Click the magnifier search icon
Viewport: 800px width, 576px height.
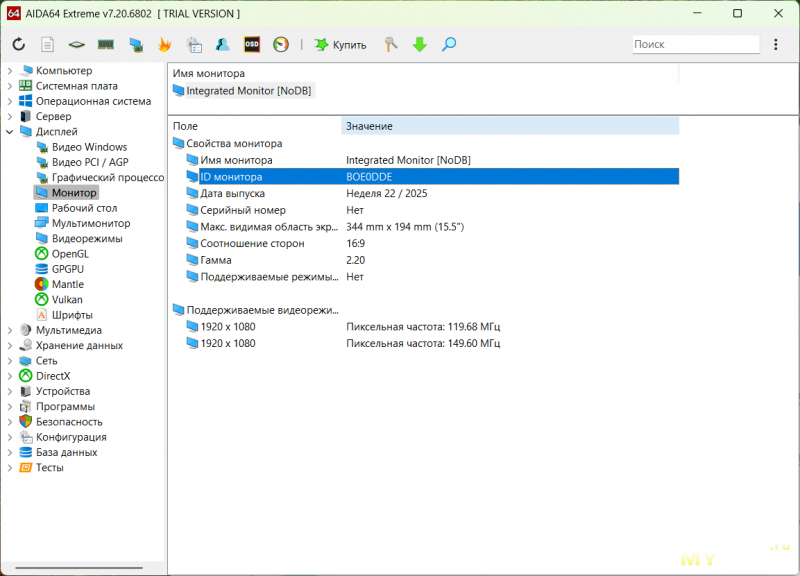pos(449,45)
